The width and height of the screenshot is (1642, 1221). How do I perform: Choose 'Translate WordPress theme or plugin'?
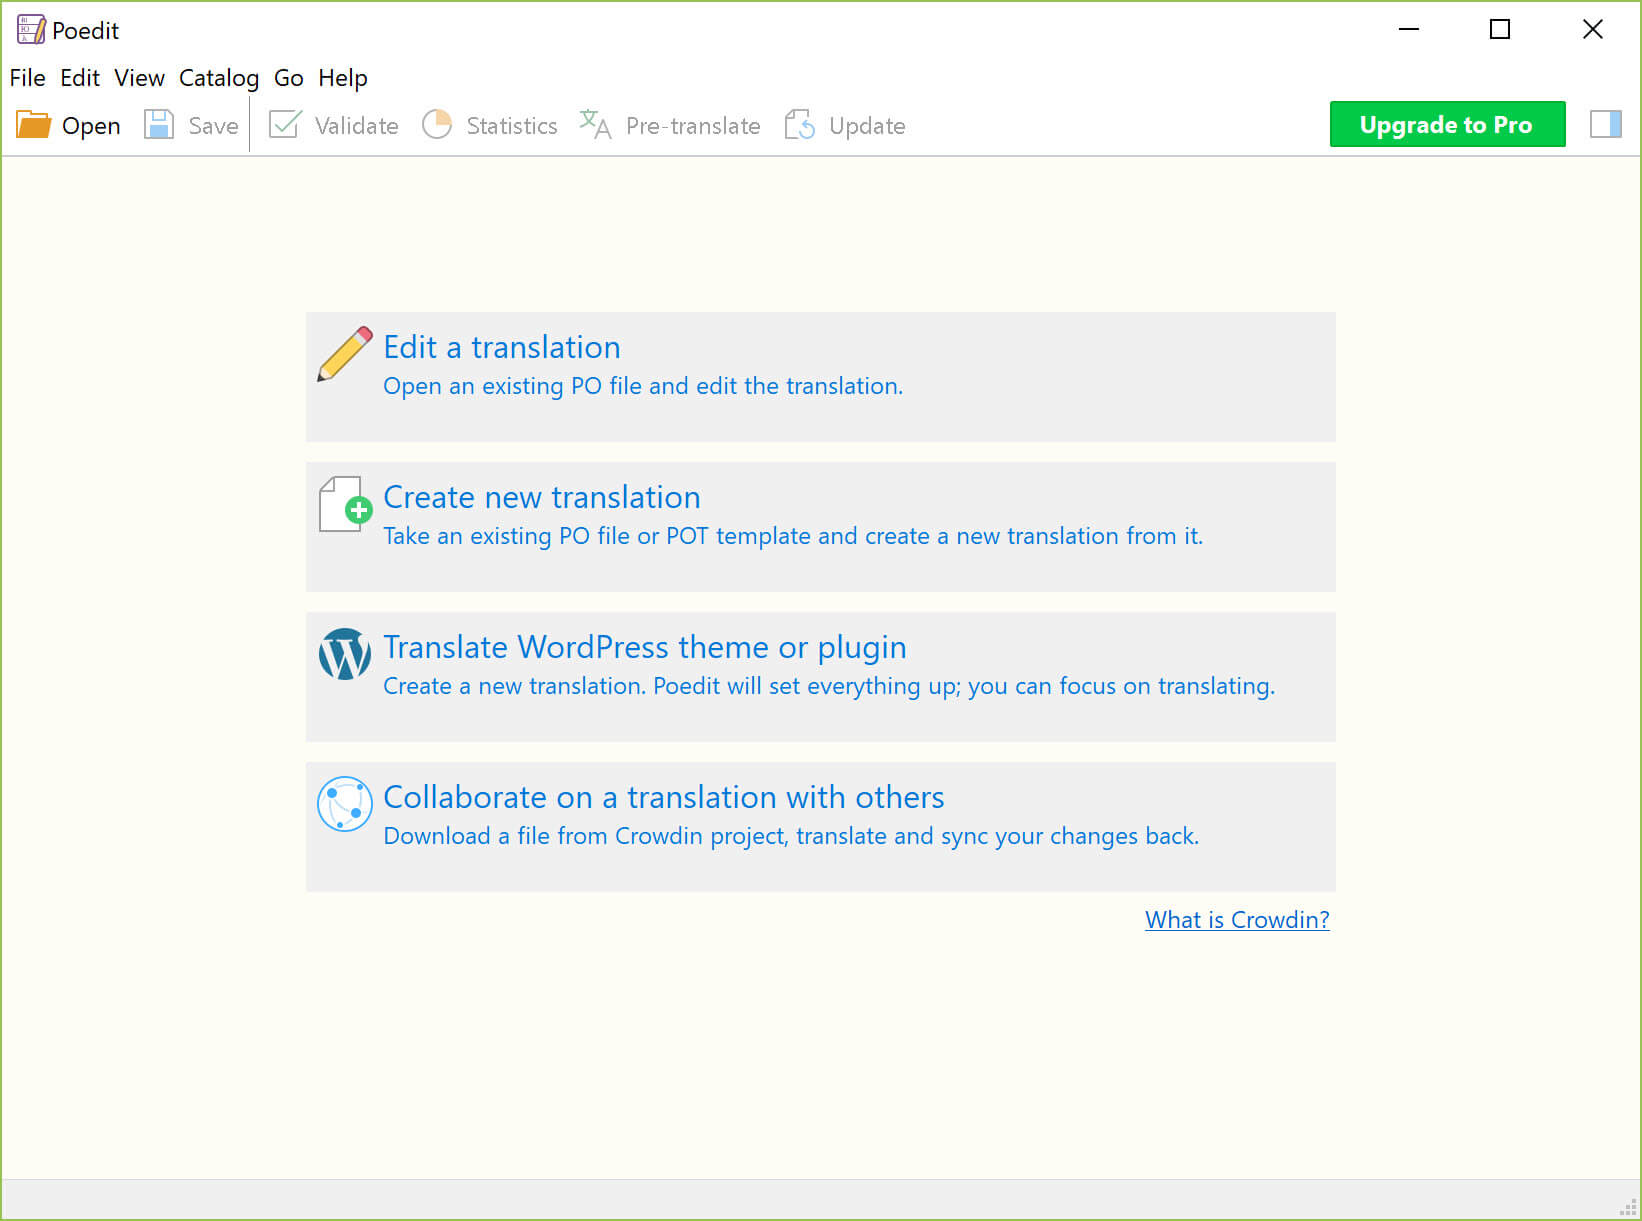point(645,647)
